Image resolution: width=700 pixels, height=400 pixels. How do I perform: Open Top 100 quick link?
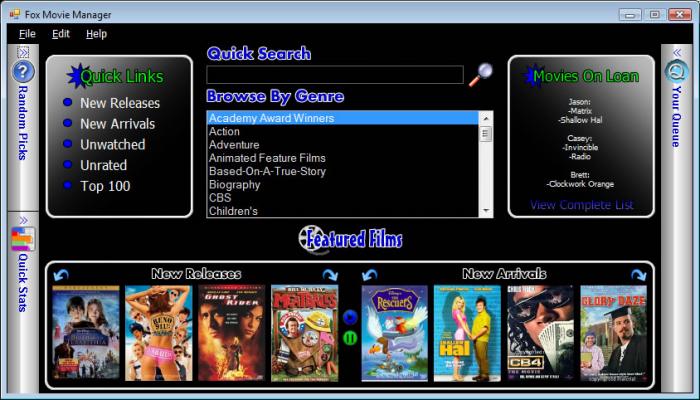point(105,186)
